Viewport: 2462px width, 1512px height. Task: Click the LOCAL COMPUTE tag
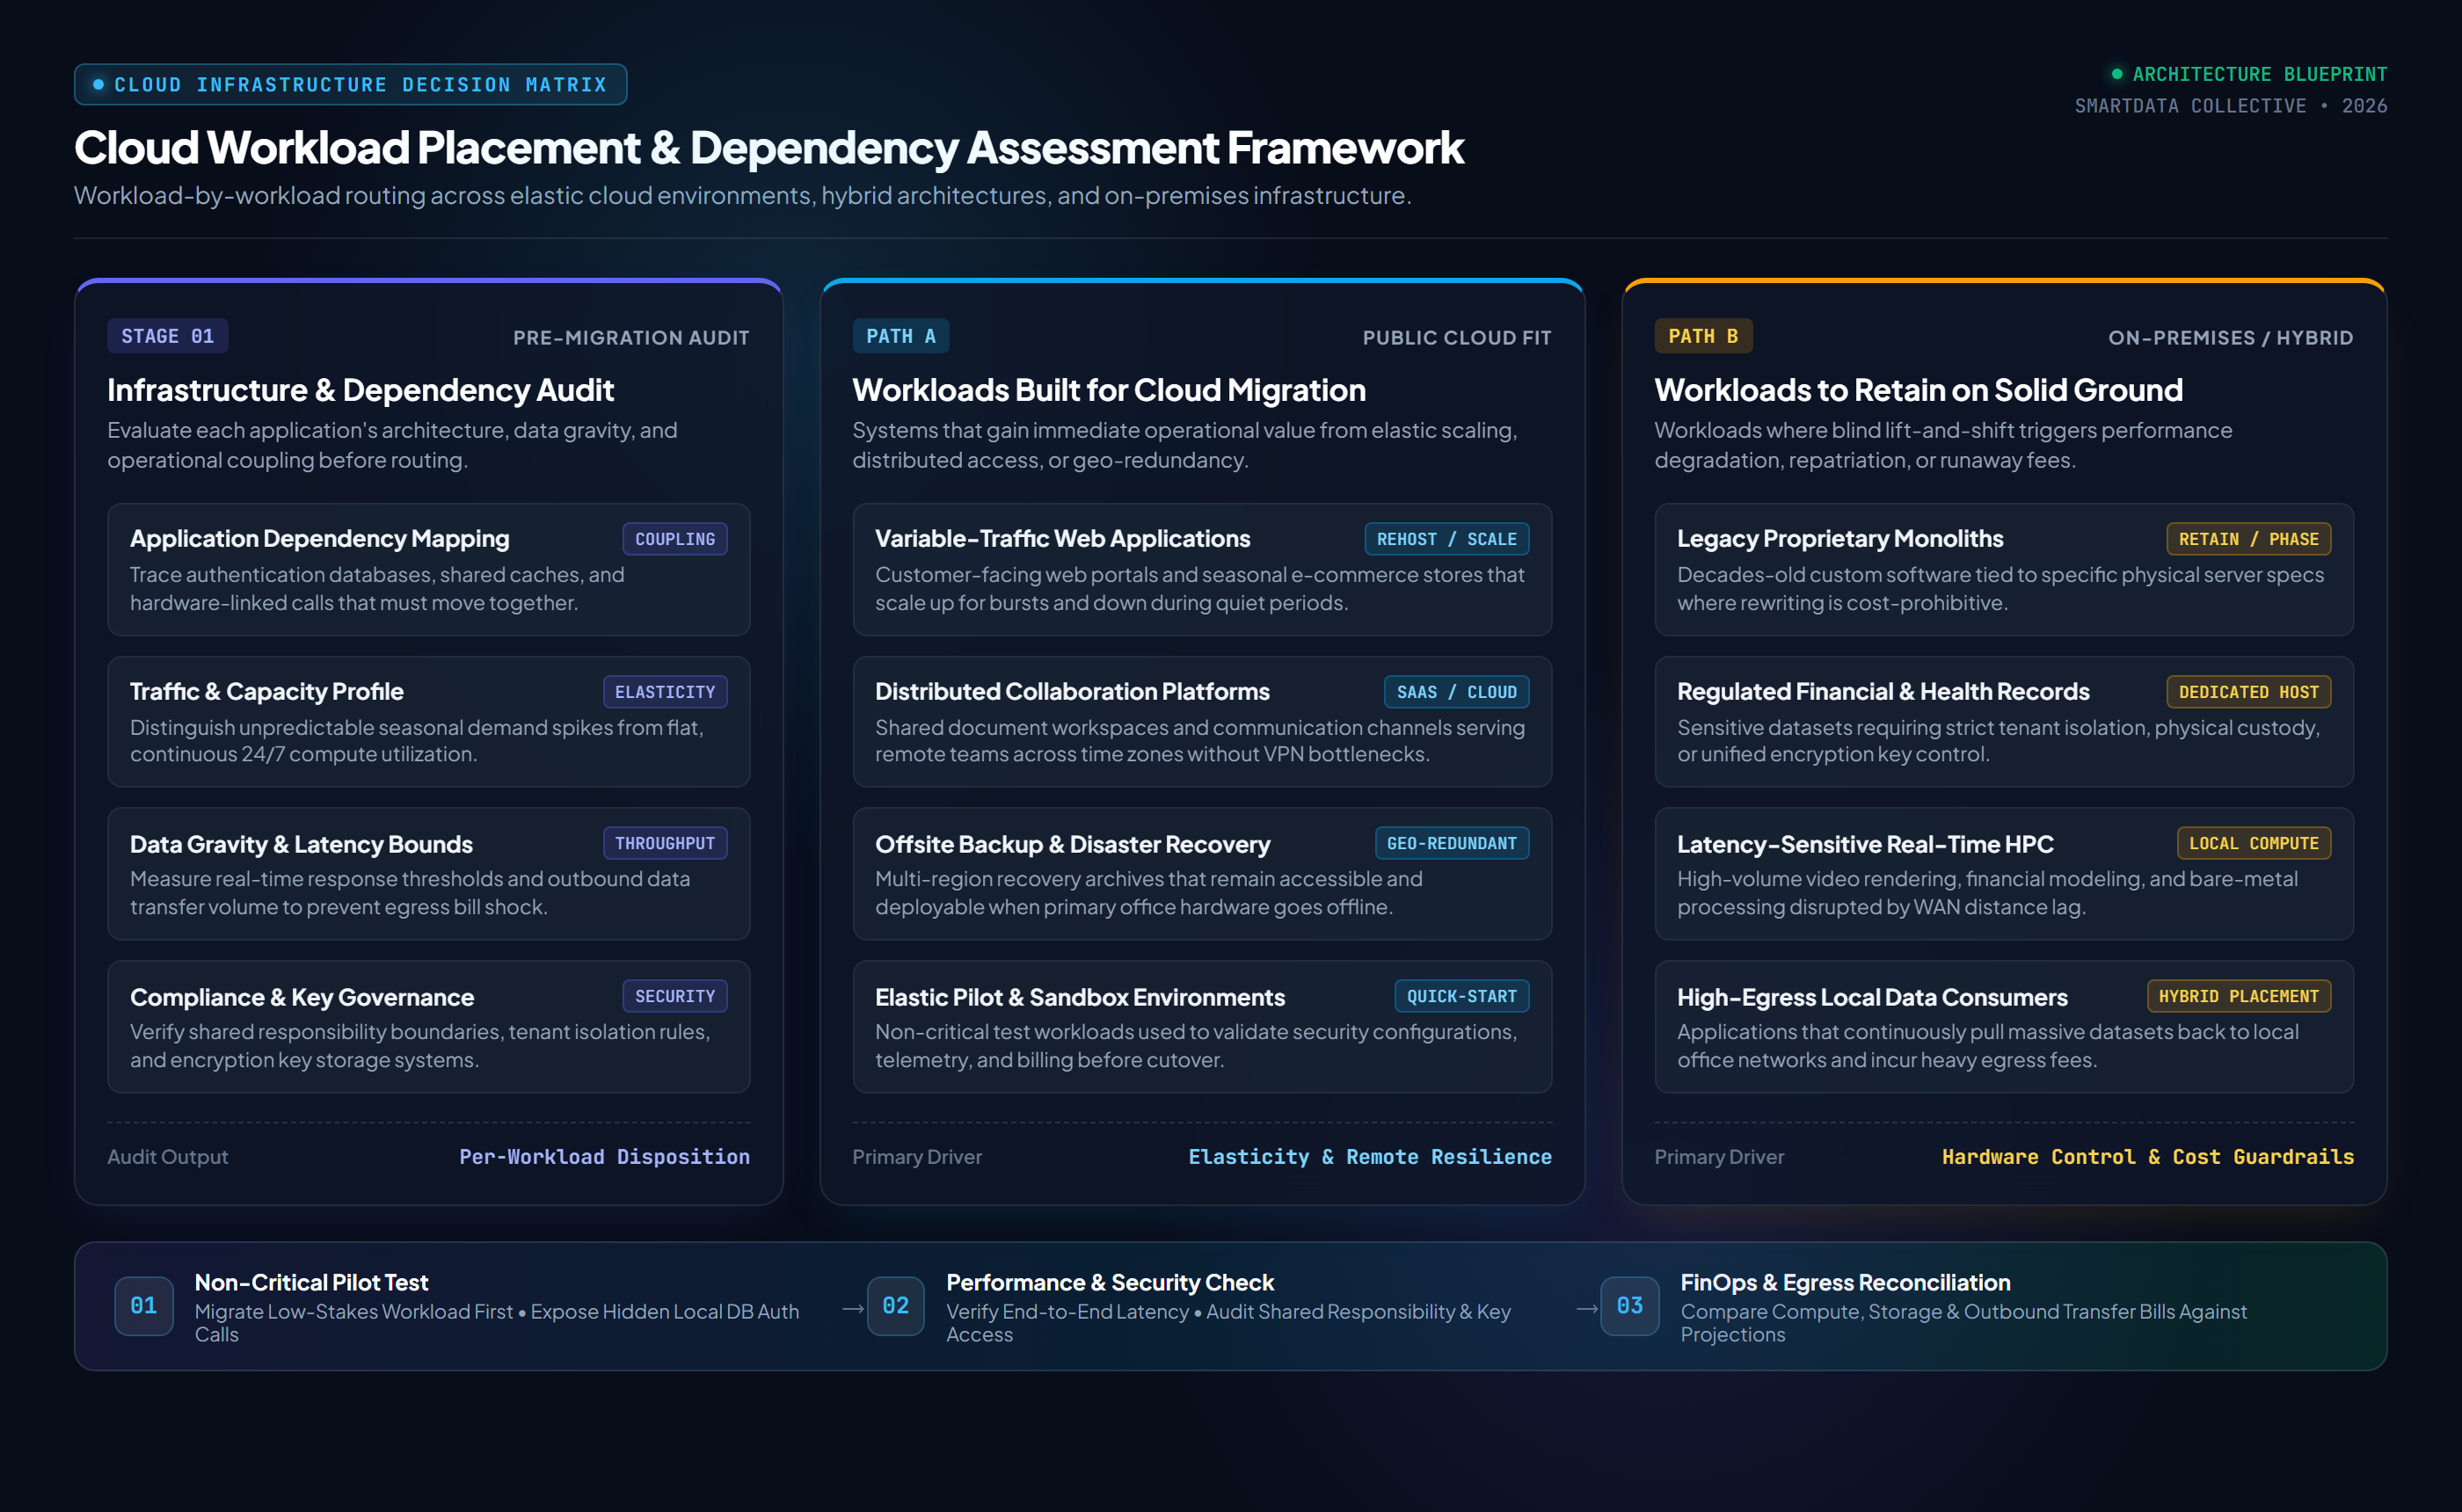pos(2253,843)
